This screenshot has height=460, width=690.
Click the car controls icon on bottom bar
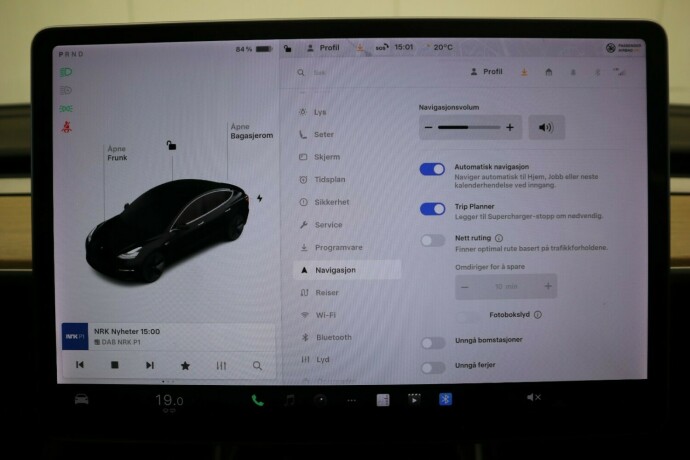pyautogui.click(x=81, y=400)
